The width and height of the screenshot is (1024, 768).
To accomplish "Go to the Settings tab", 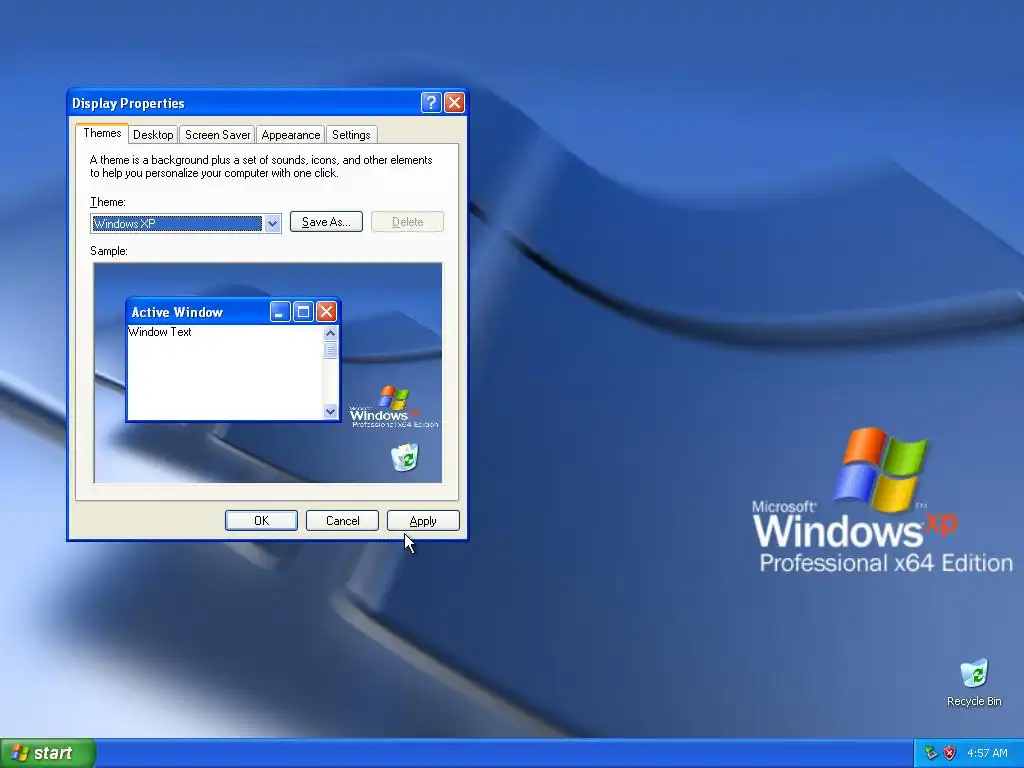I will 351,135.
